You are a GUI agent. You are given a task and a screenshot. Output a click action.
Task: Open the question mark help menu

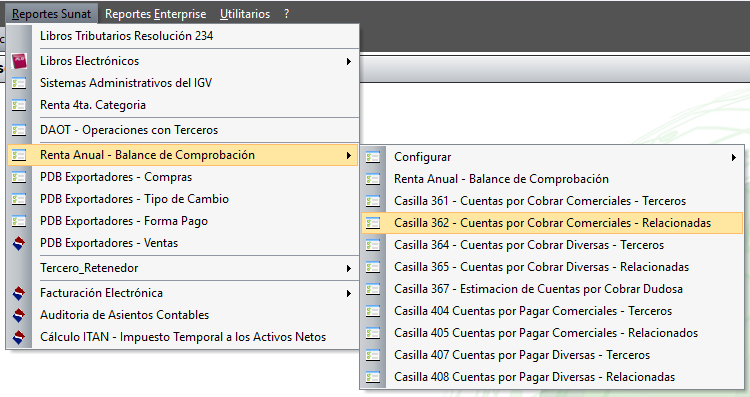pos(286,14)
